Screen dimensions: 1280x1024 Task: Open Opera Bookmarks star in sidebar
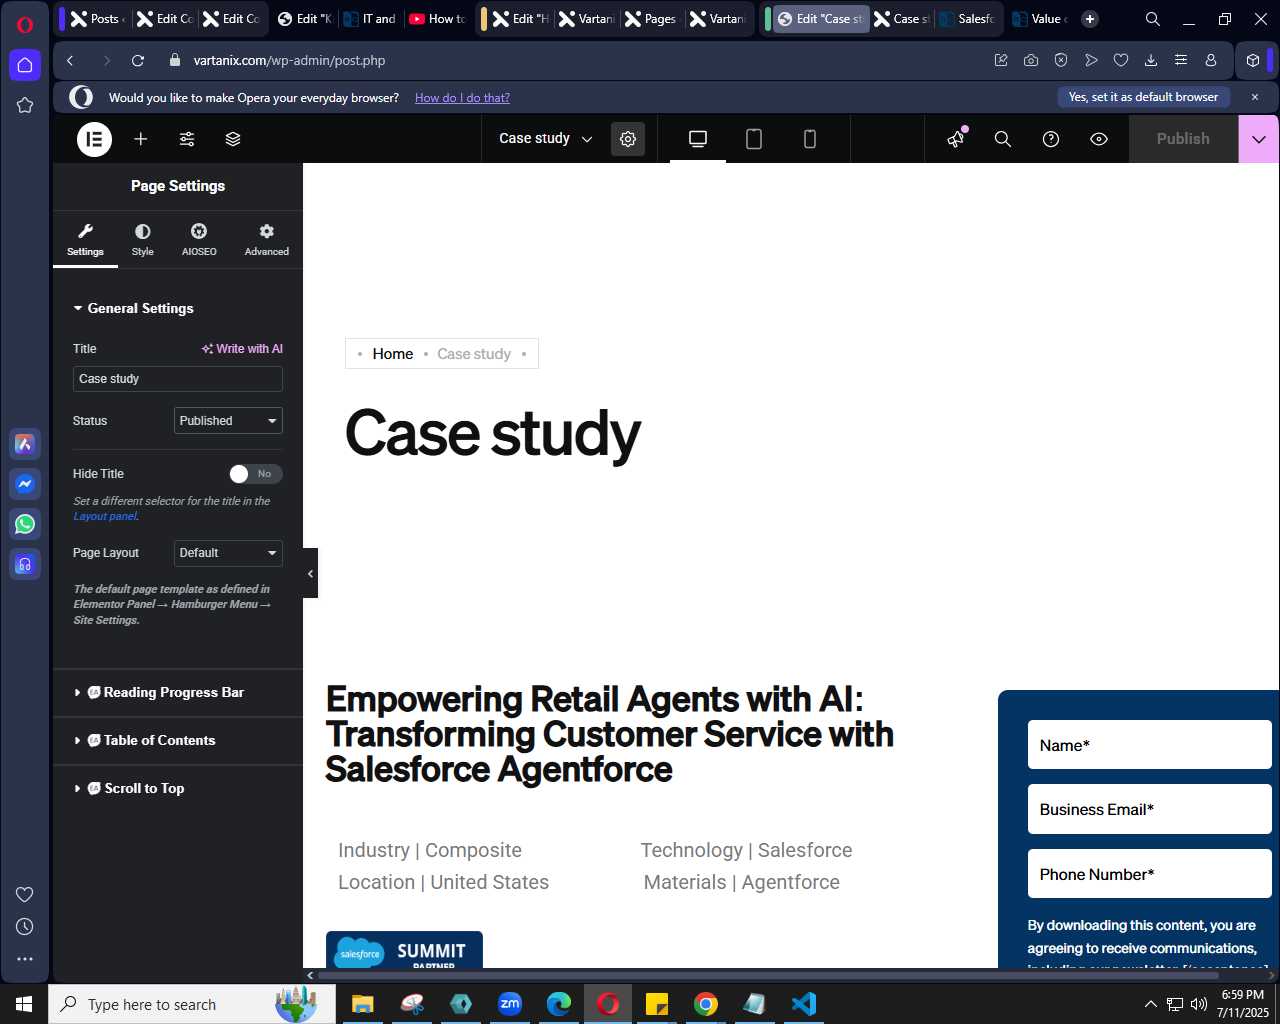coord(25,105)
